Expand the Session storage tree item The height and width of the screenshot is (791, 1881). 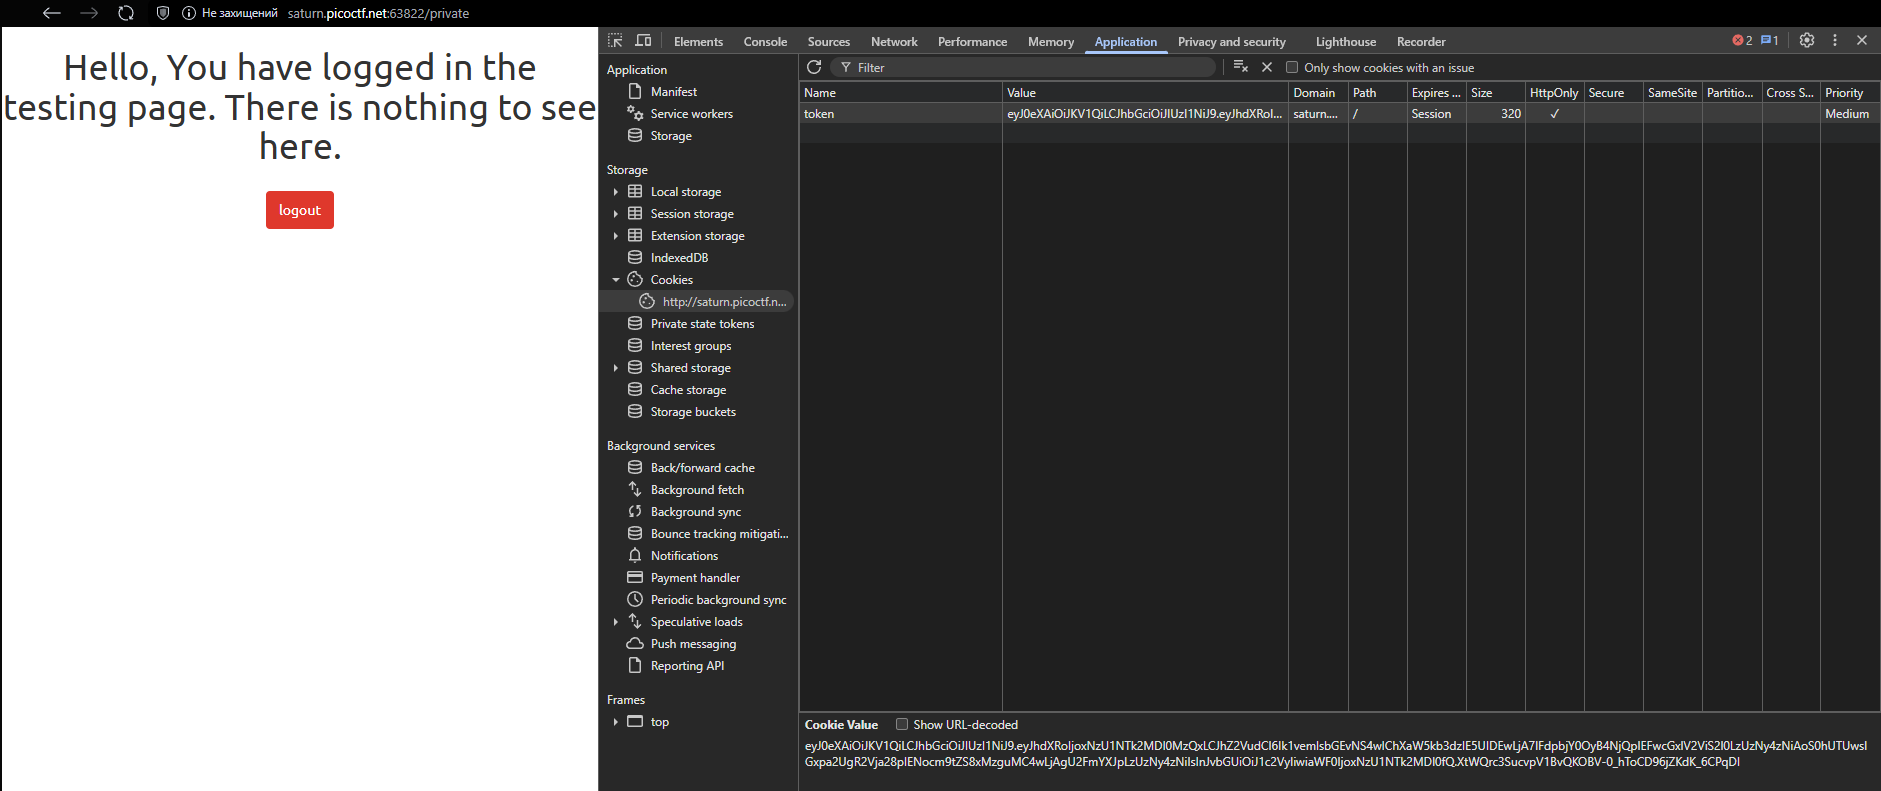[x=616, y=214]
